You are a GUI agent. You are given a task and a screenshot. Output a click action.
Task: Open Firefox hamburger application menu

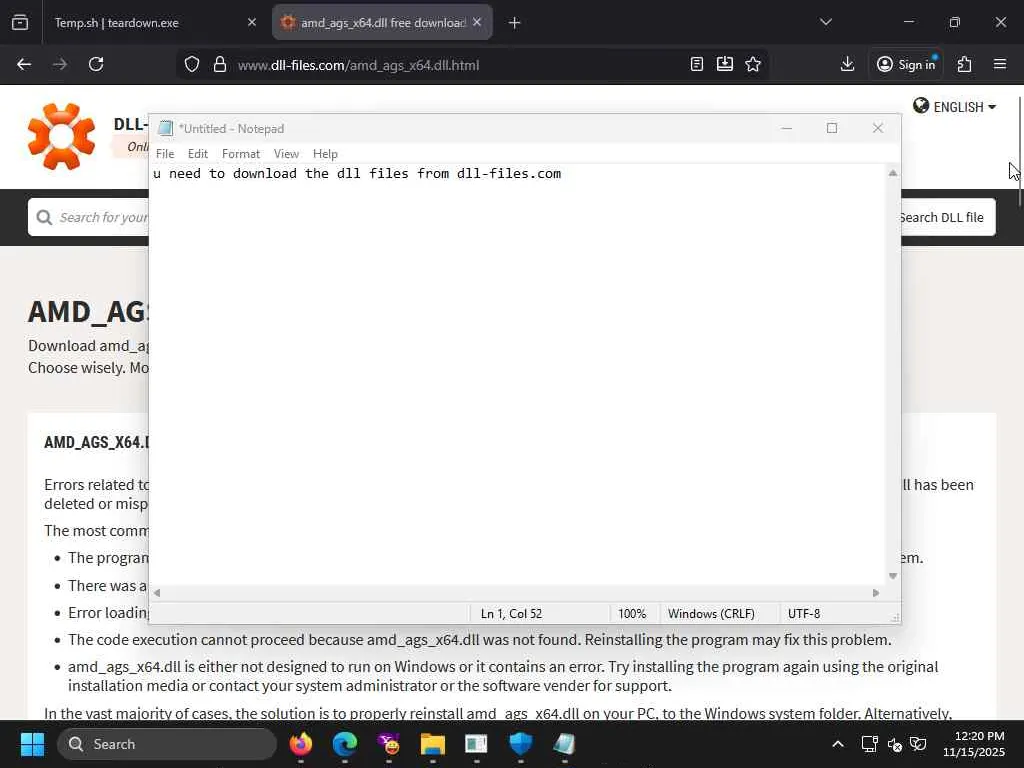pos(1000,64)
